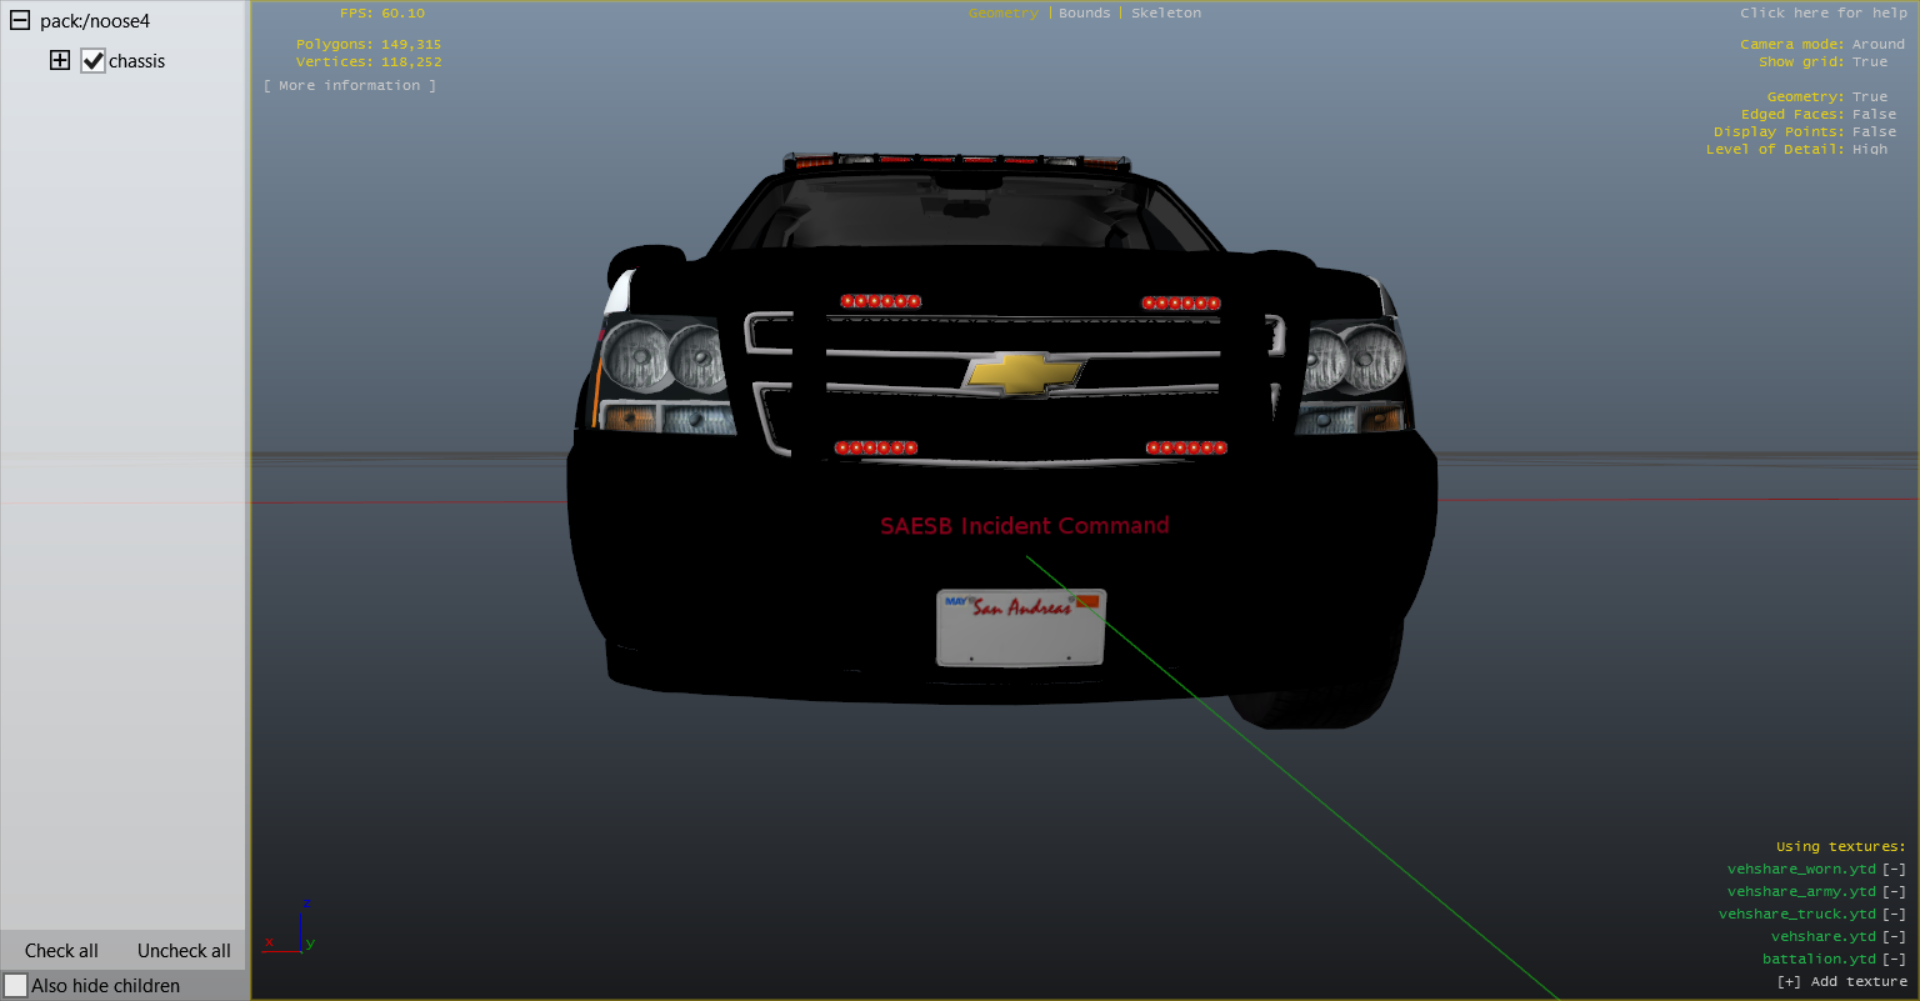Click the Using textures: heading

(x=1841, y=847)
